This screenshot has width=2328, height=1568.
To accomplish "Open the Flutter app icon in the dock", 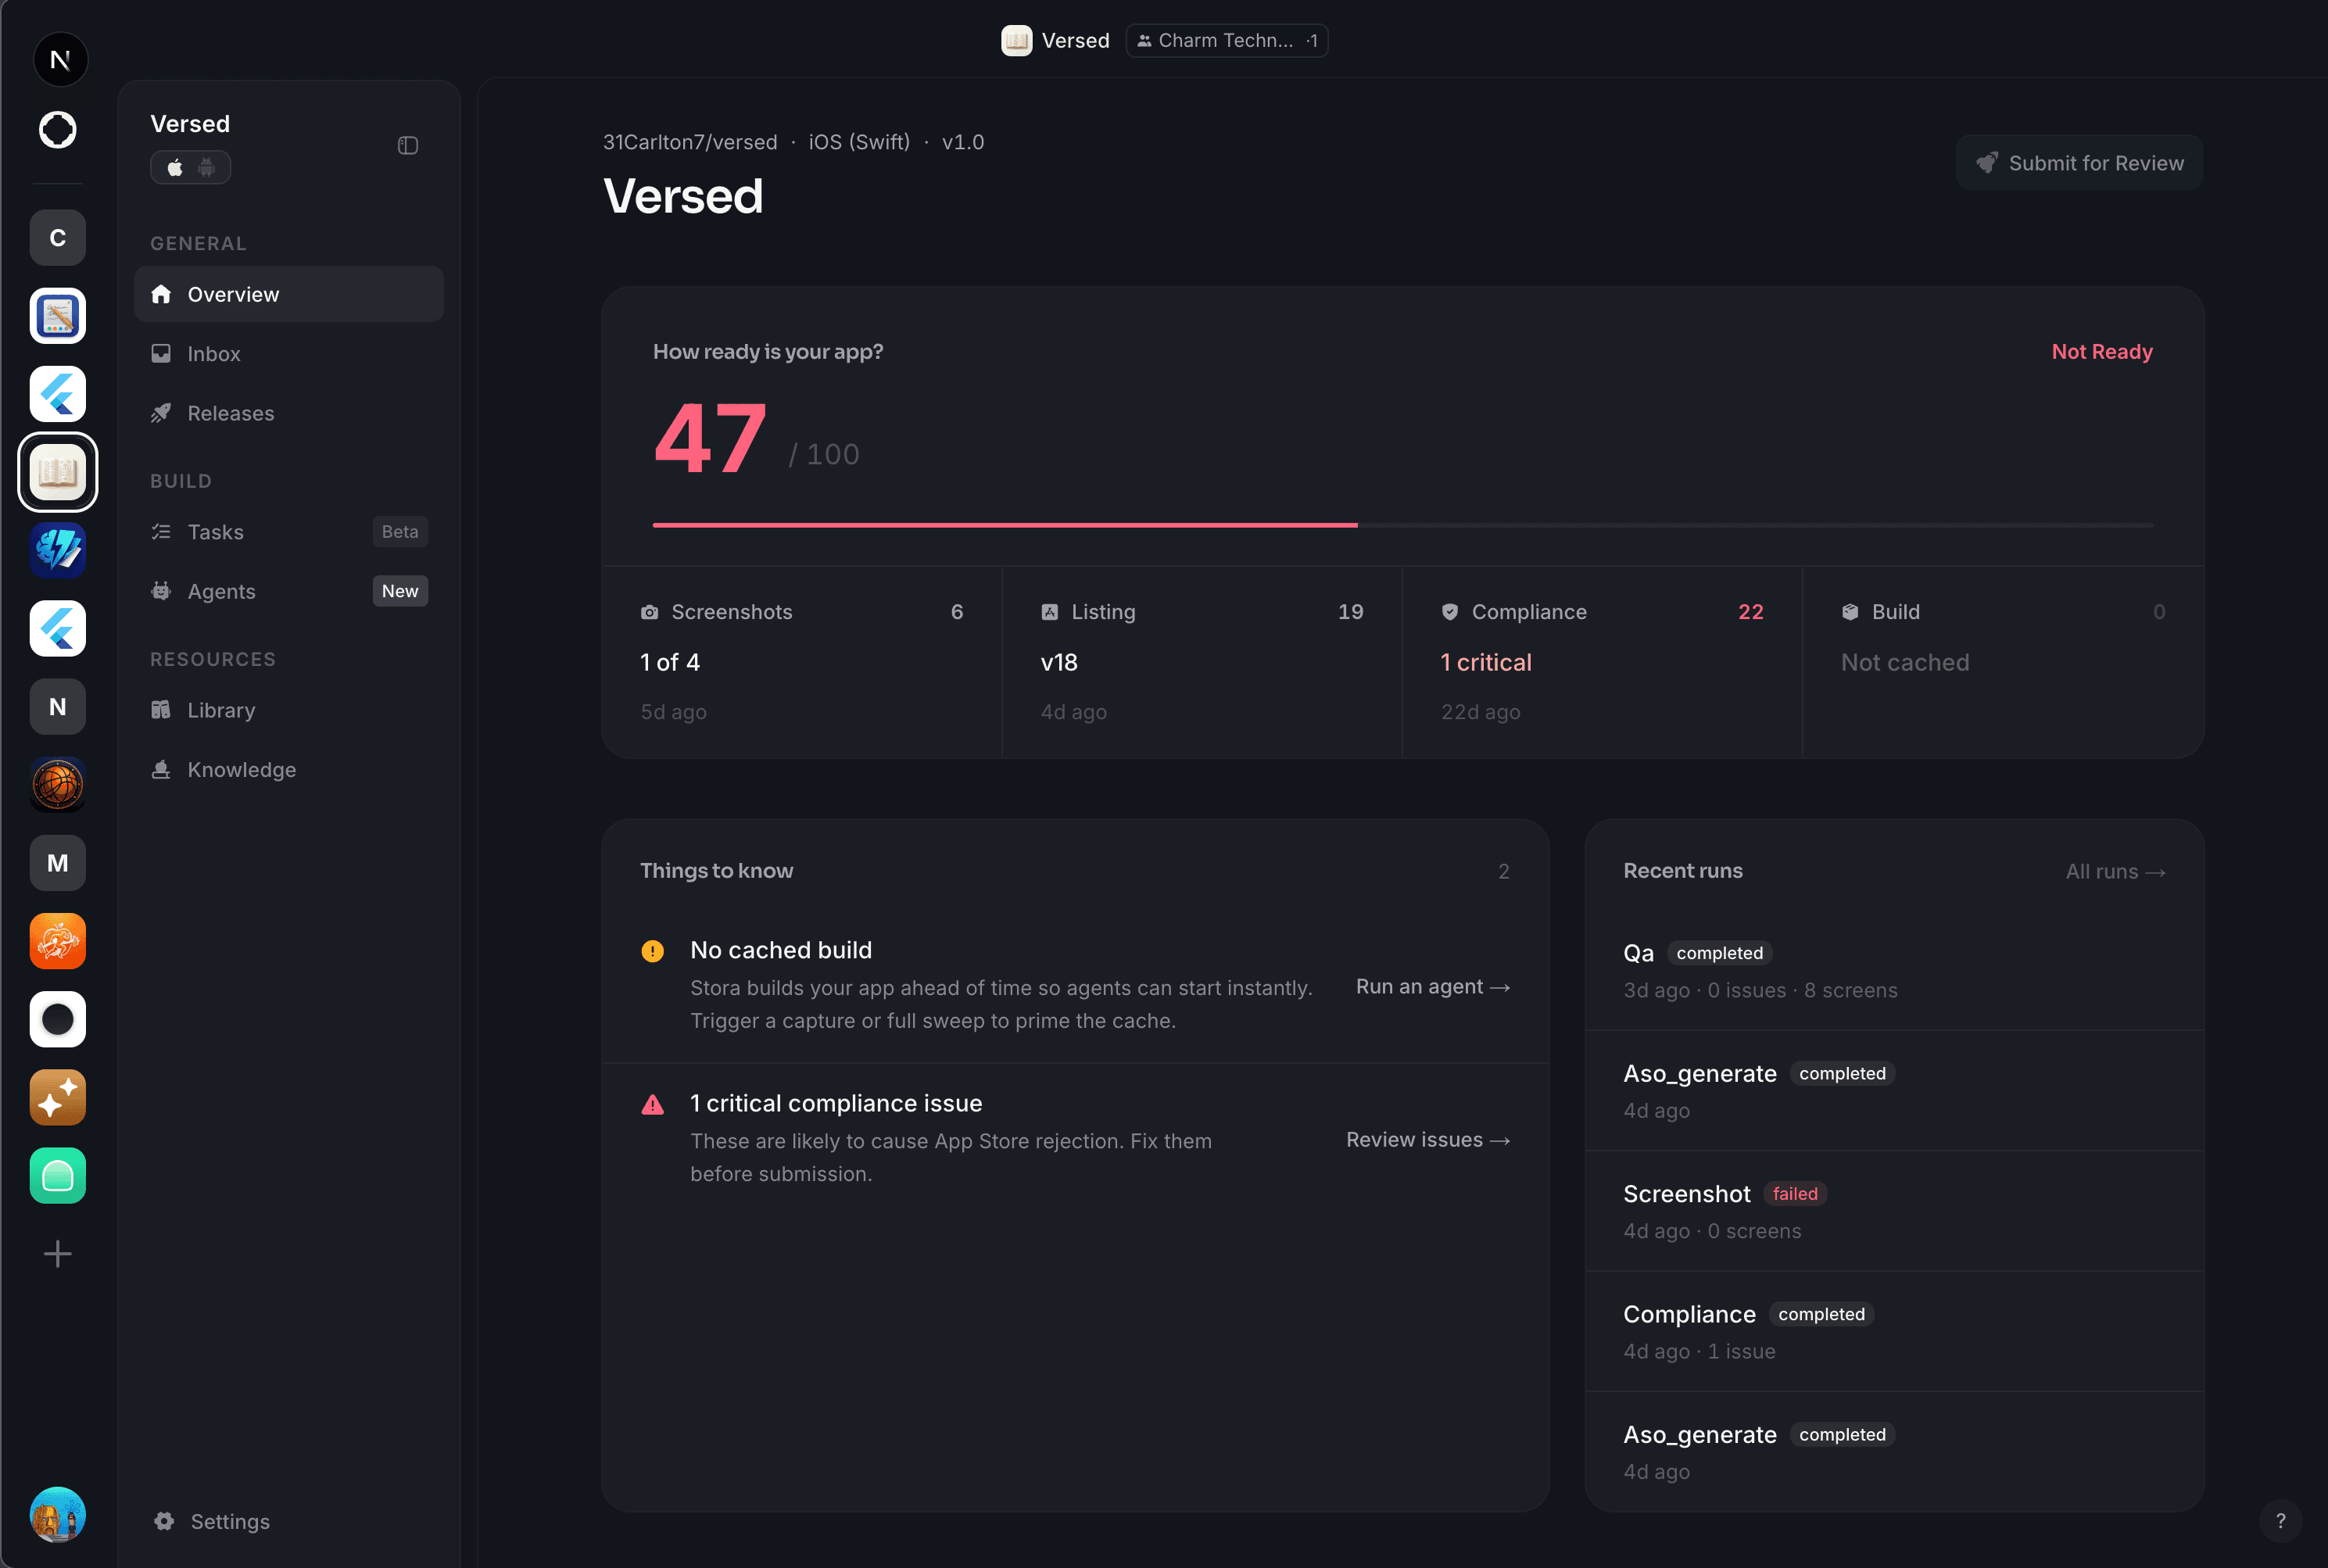I will coord(57,394).
